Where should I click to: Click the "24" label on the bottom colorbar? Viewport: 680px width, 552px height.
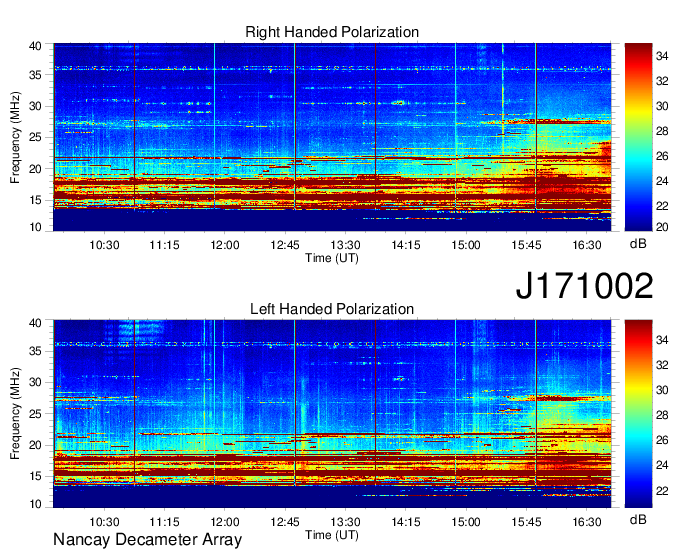[662, 465]
